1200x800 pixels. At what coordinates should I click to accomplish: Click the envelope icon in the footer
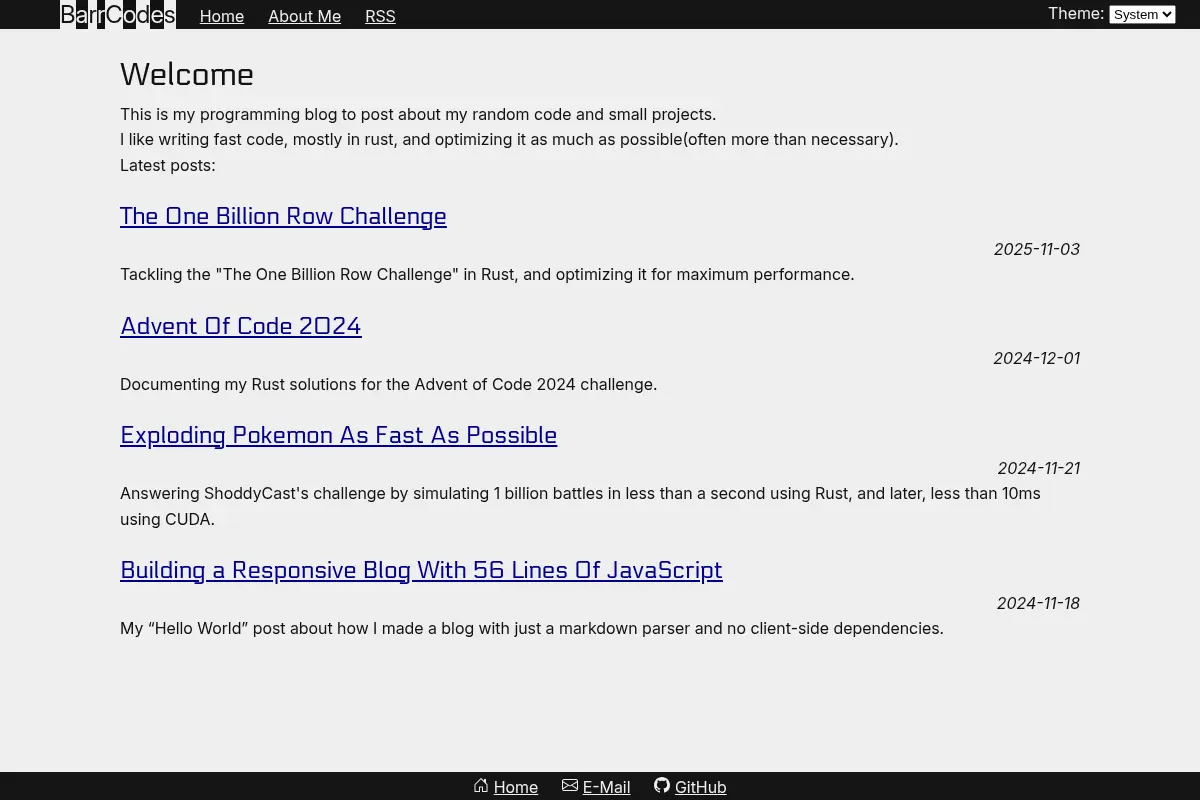[x=570, y=786]
